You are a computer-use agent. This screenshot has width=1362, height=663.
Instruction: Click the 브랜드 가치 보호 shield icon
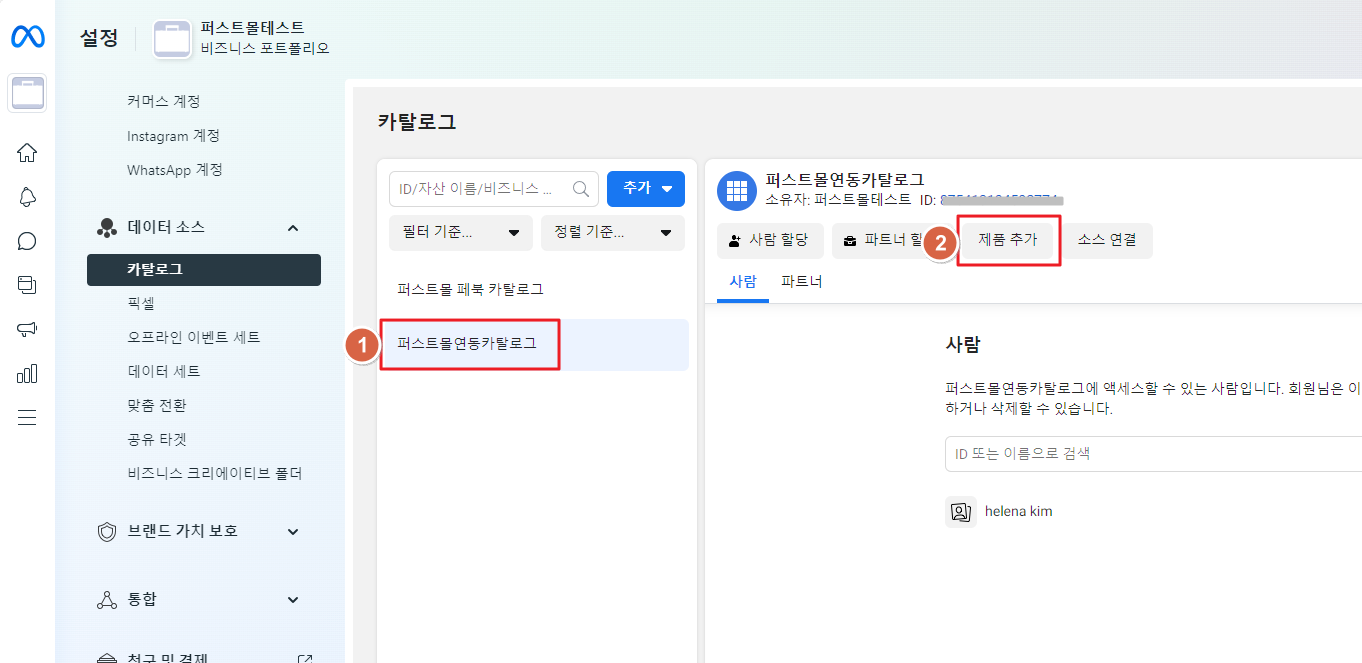coord(106,531)
